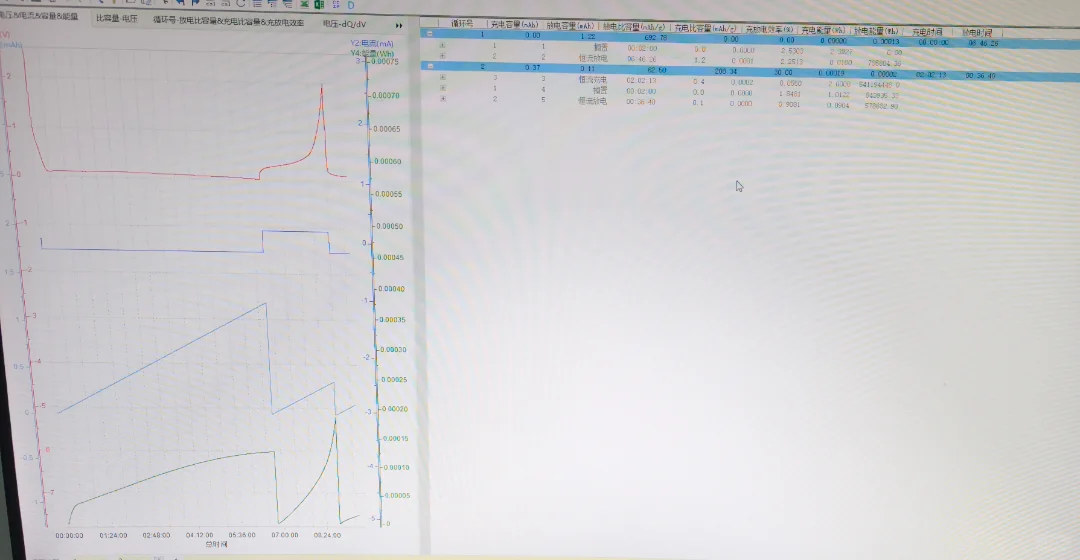
Task: Click the green X spreadsheet icon
Action: (304, 4)
